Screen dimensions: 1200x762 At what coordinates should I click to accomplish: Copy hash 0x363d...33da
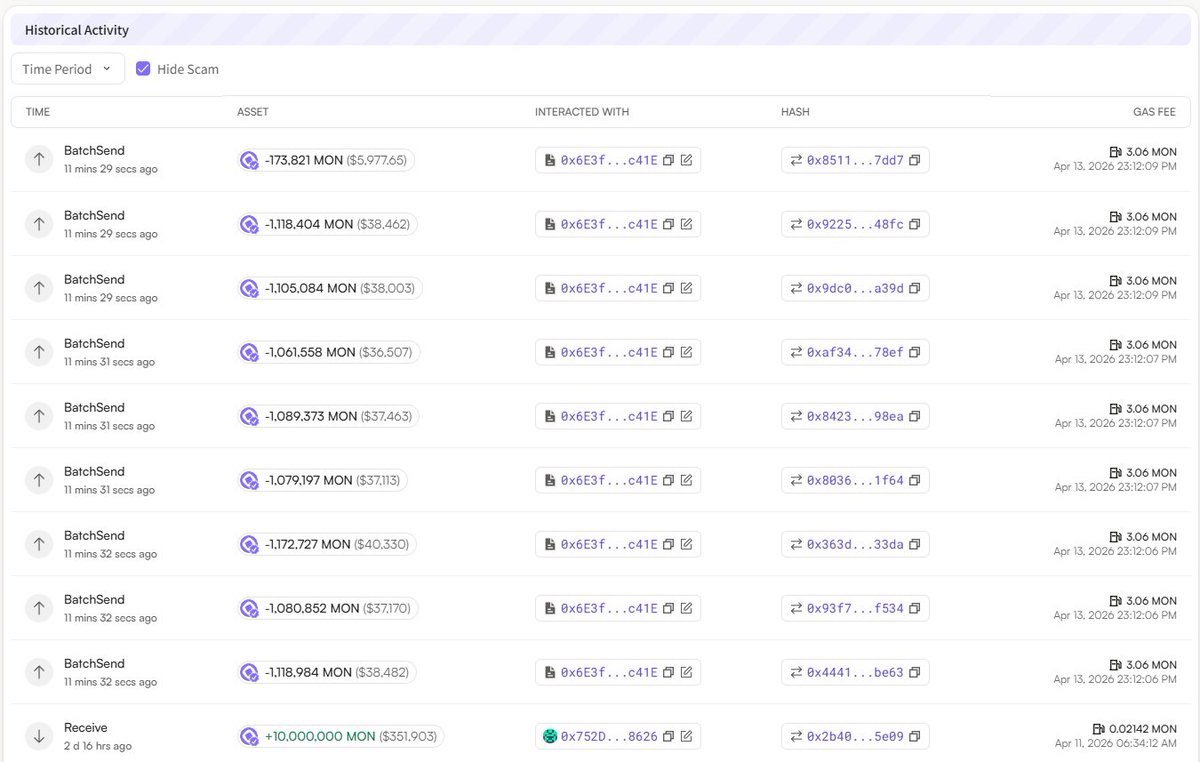click(914, 544)
